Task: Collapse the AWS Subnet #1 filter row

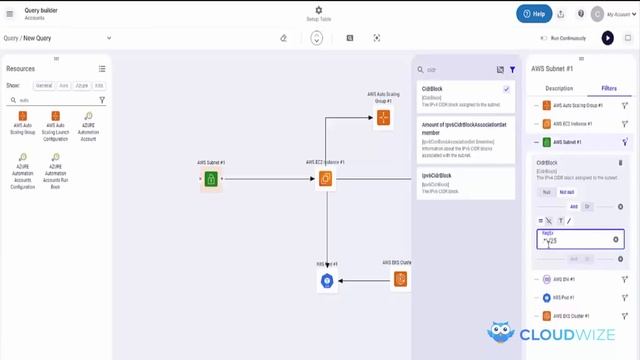Action: pos(536,142)
